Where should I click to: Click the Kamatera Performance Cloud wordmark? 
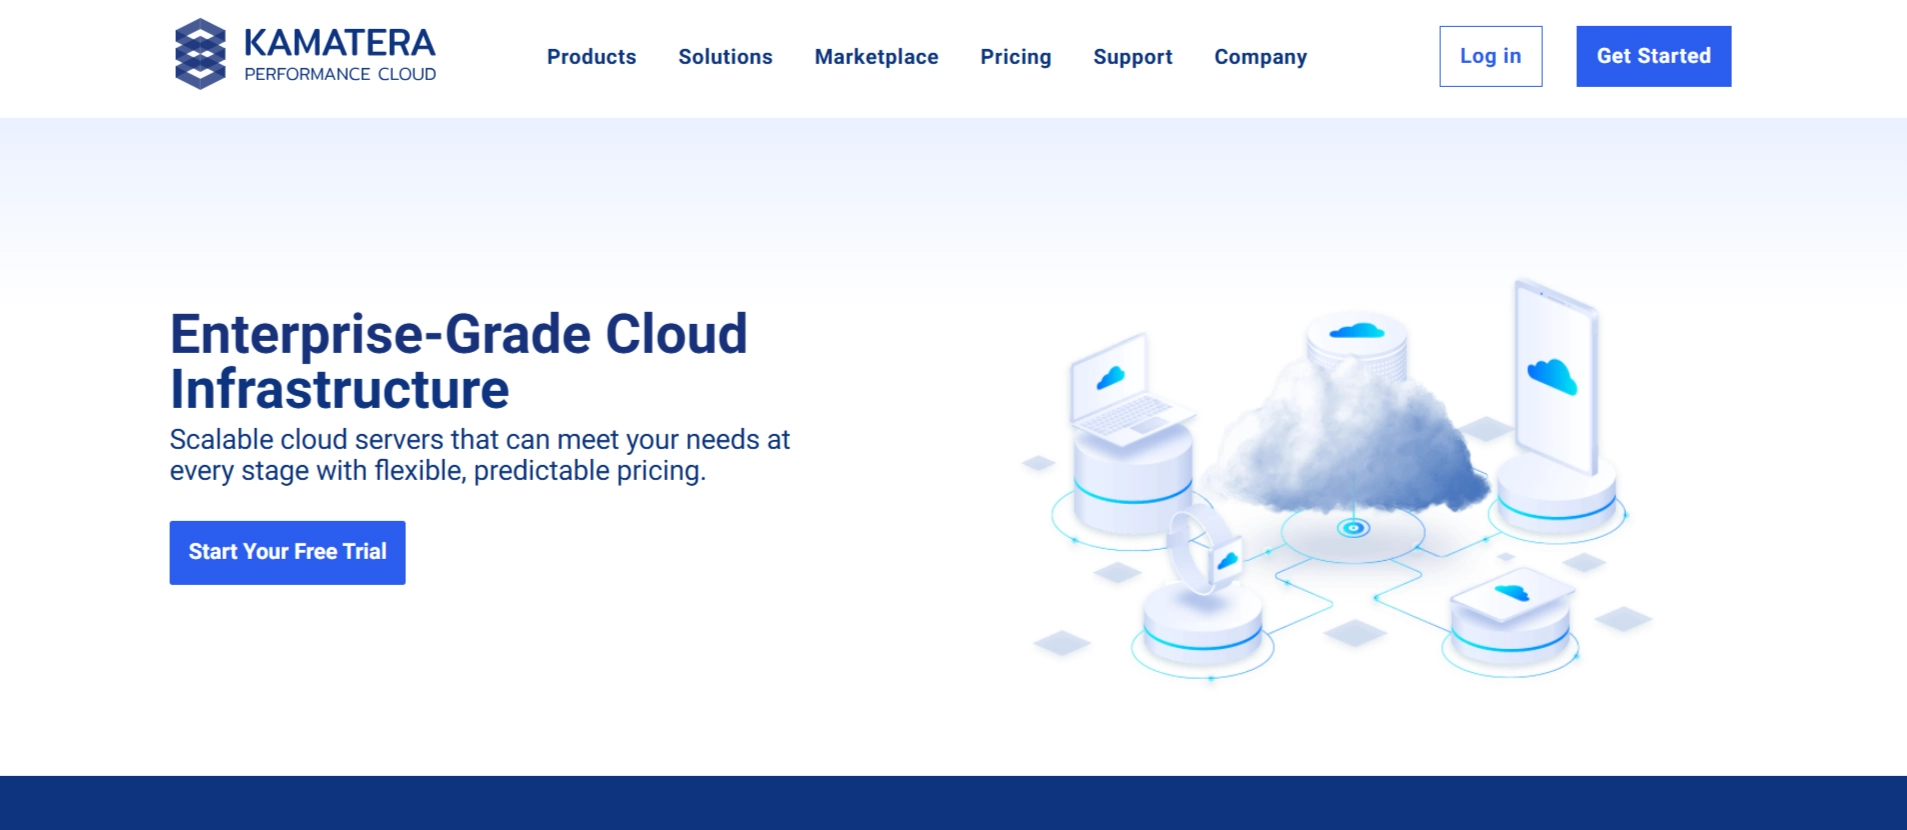[x=340, y=54]
